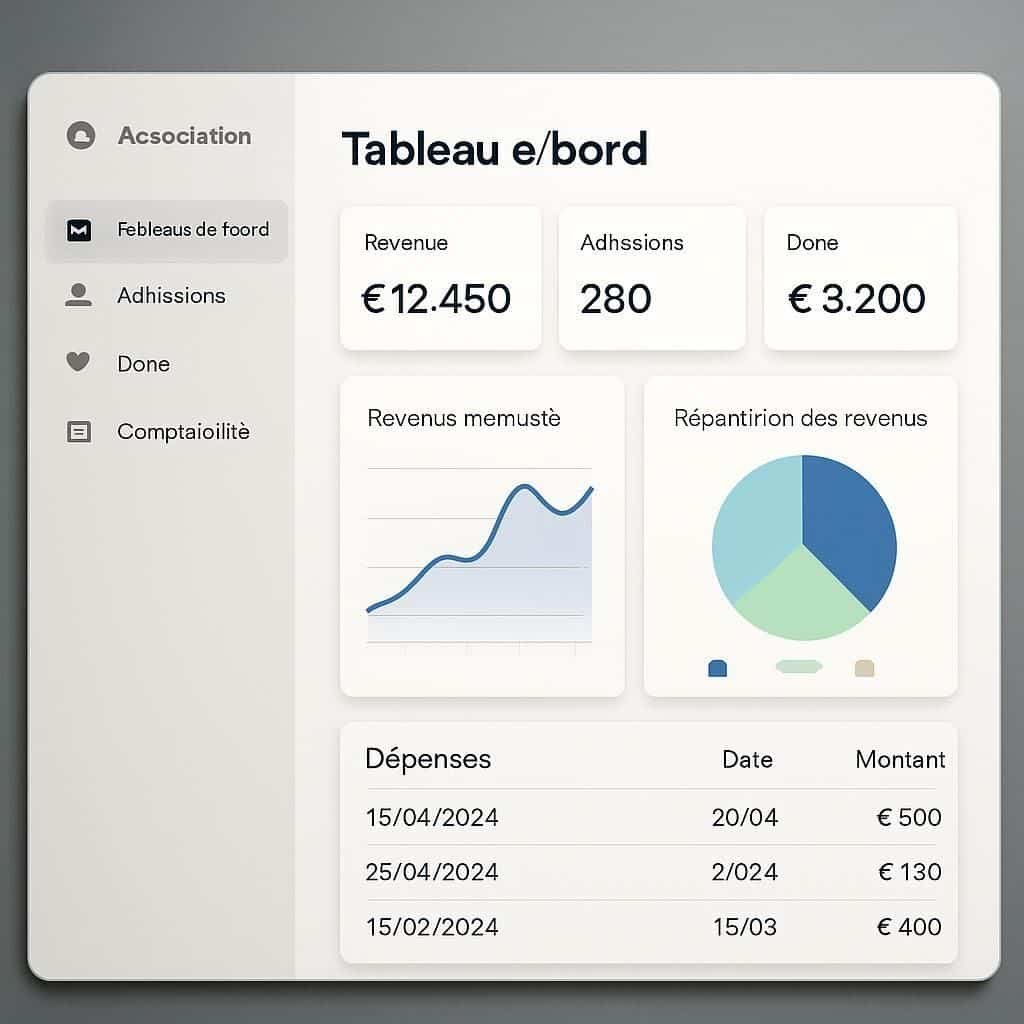This screenshot has height=1024, width=1024.
Task: Click the blue legend square under the pie chart
Action: coord(718,666)
